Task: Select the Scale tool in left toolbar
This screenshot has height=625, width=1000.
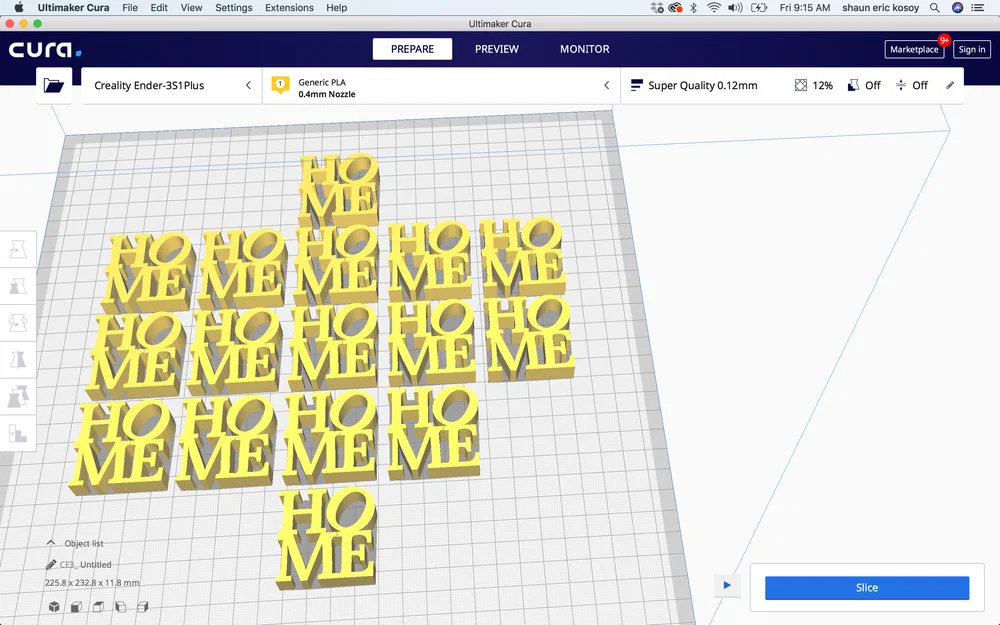Action: (18, 286)
